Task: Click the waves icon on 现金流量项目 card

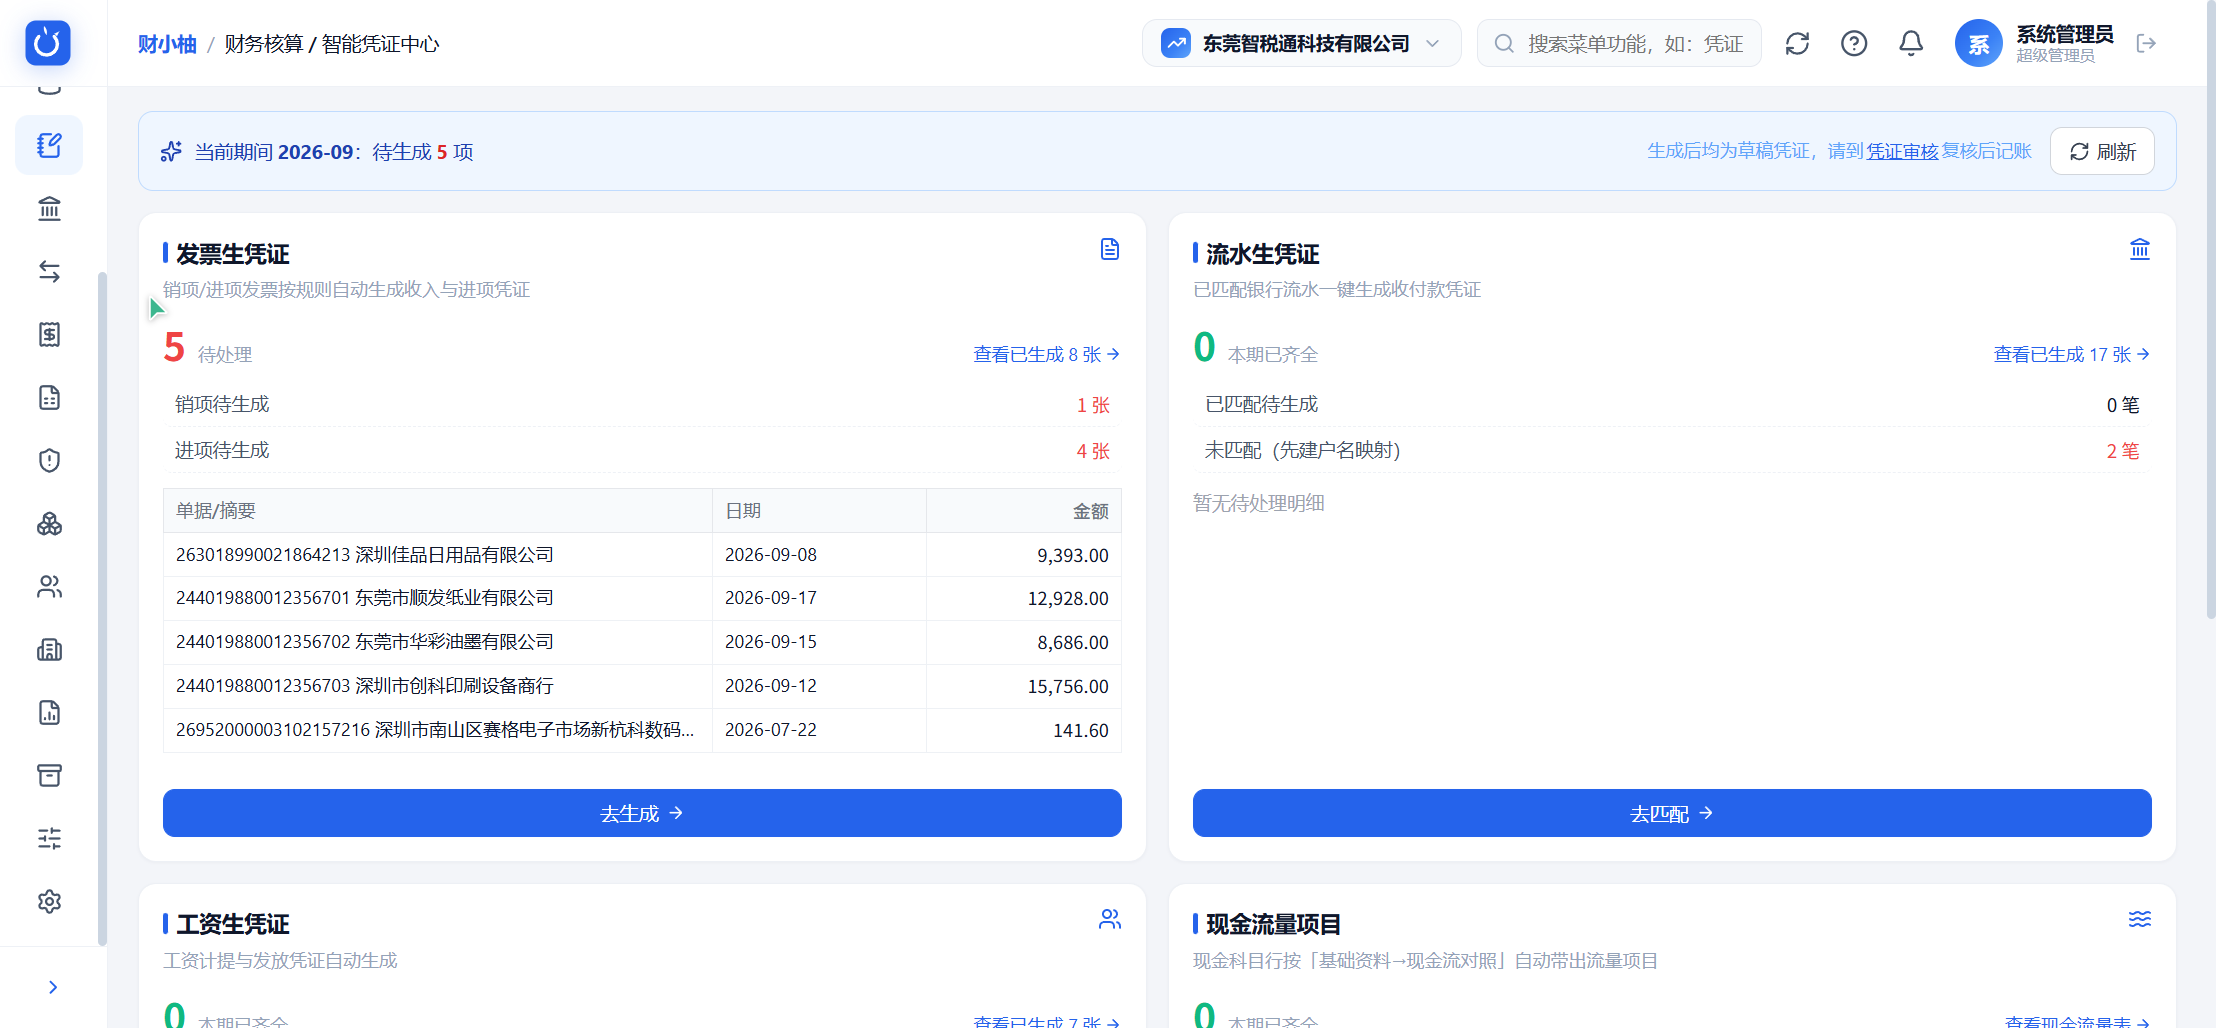Action: pyautogui.click(x=2140, y=919)
